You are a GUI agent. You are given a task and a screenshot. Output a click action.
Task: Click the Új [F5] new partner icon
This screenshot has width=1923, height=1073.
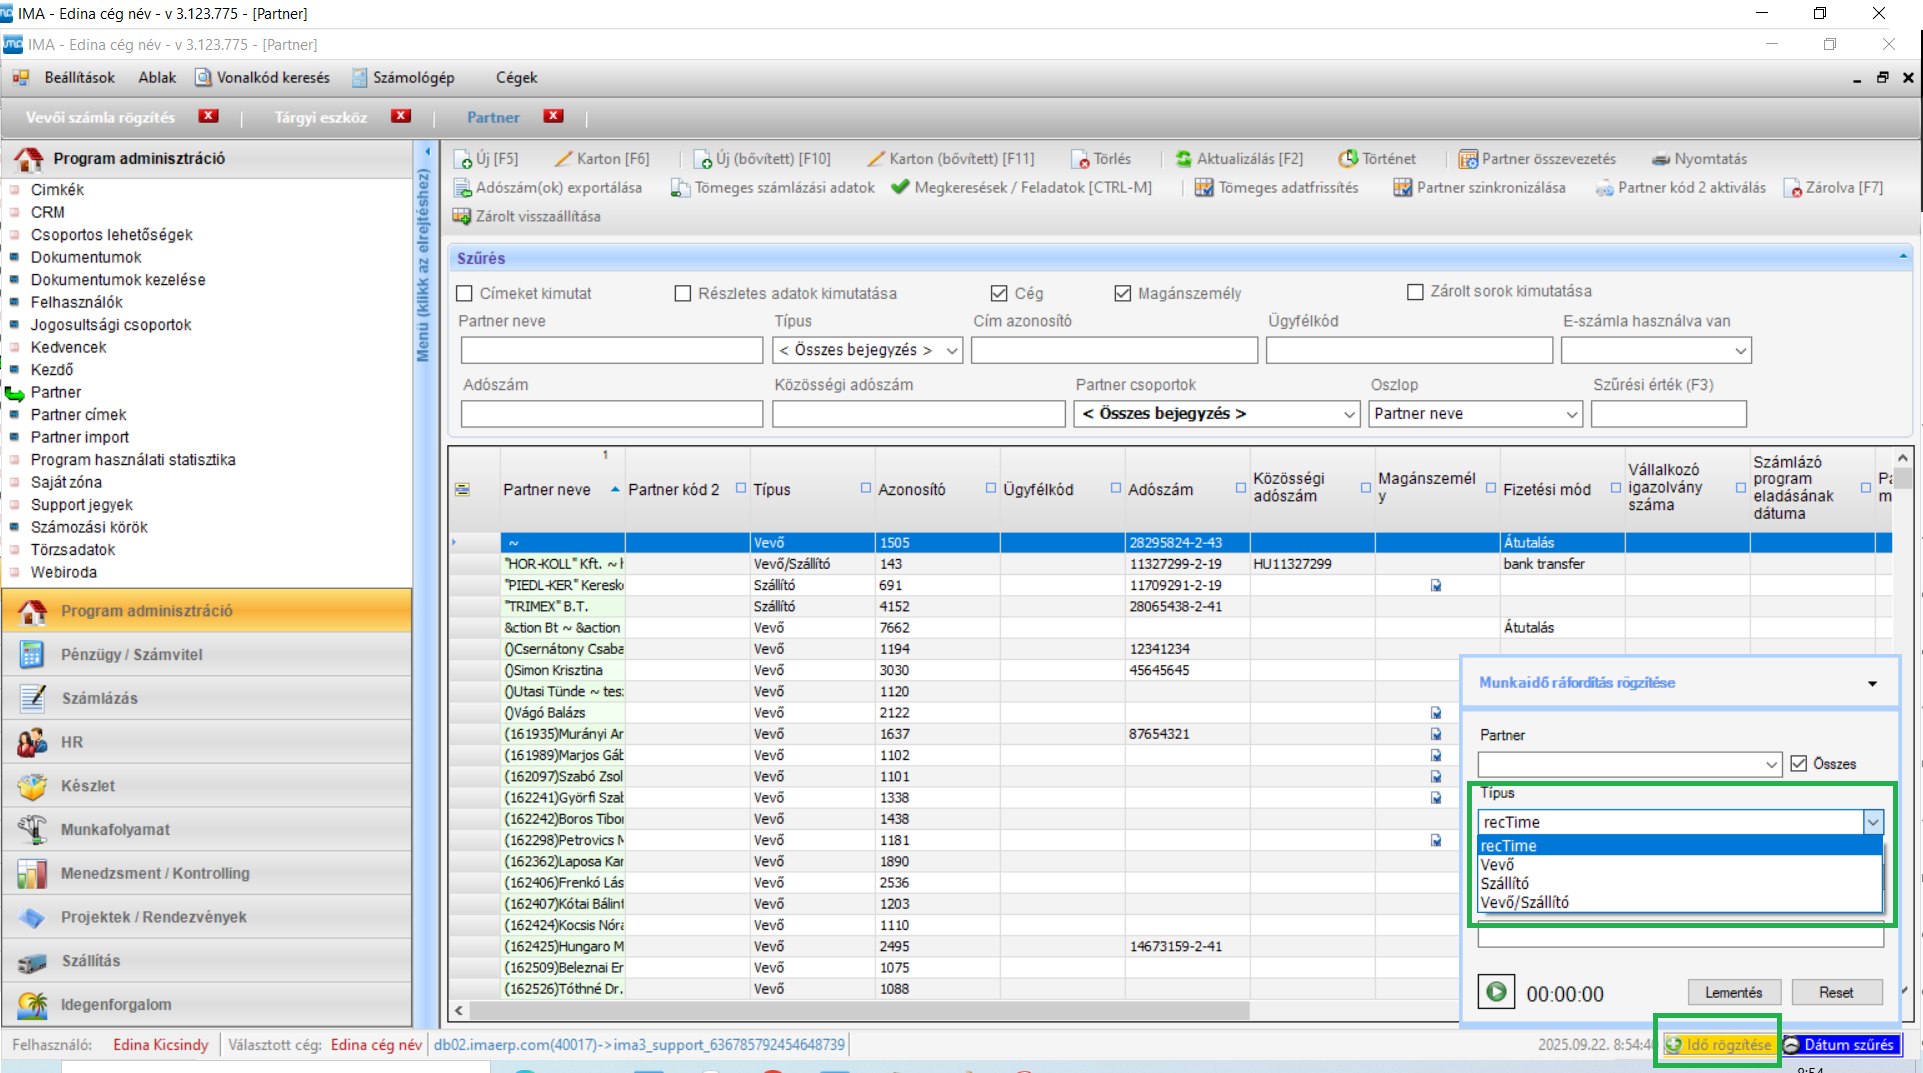click(463, 159)
